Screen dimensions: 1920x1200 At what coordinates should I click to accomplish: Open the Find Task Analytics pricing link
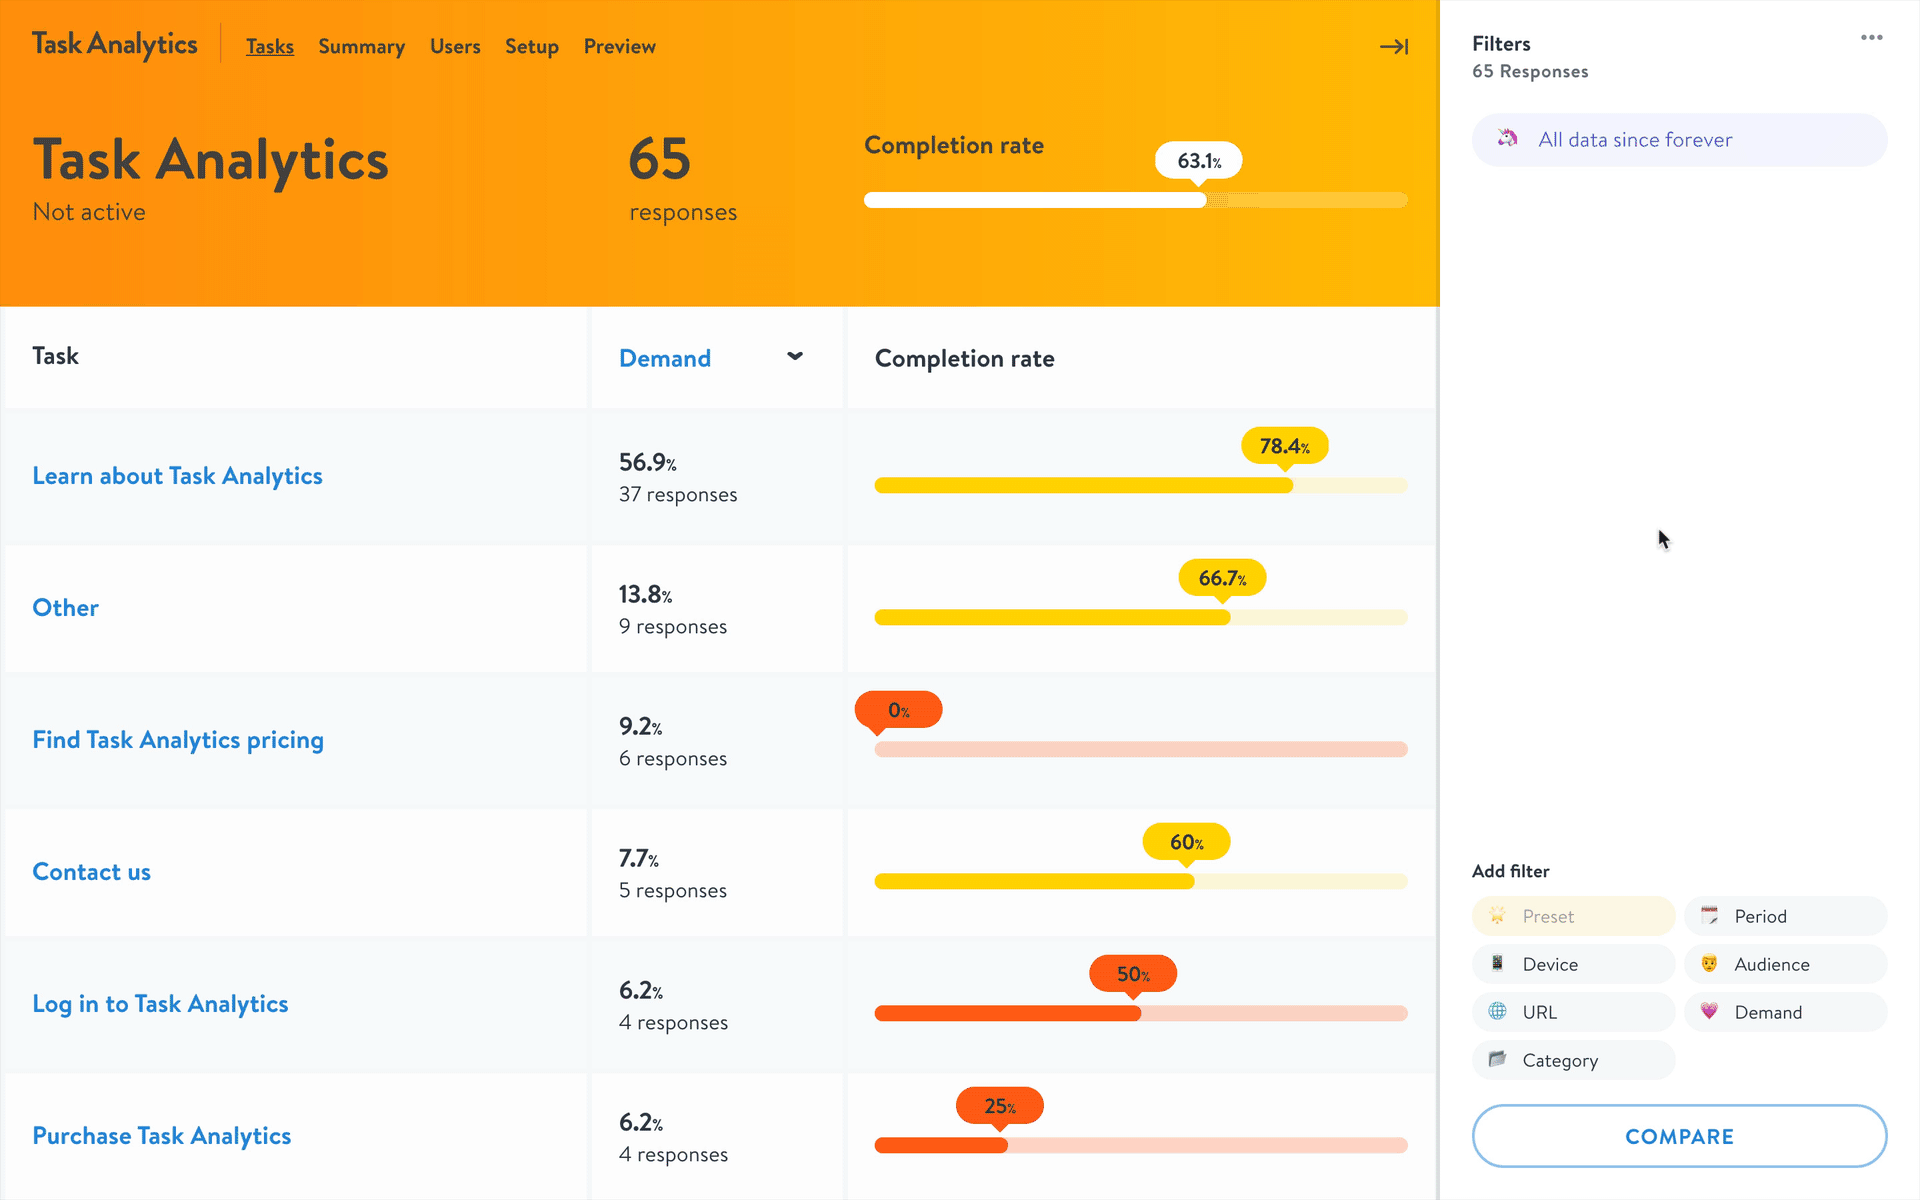(x=178, y=740)
